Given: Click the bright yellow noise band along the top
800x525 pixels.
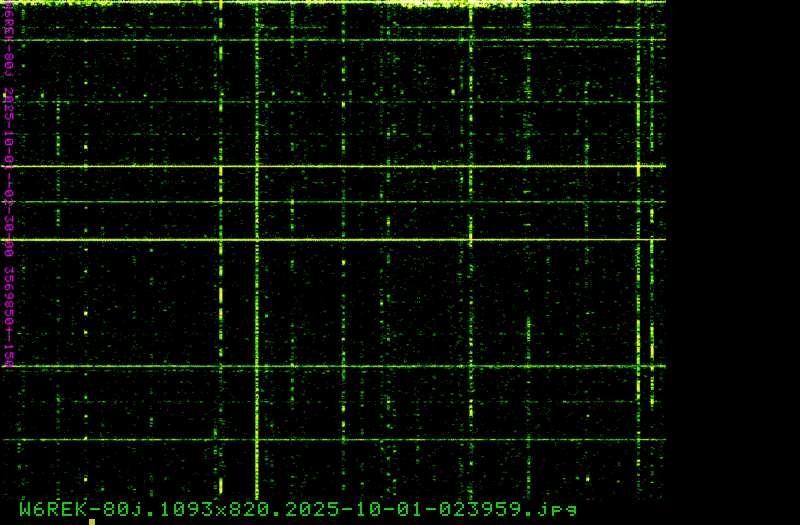Looking at the screenshot, I should (400, 3).
